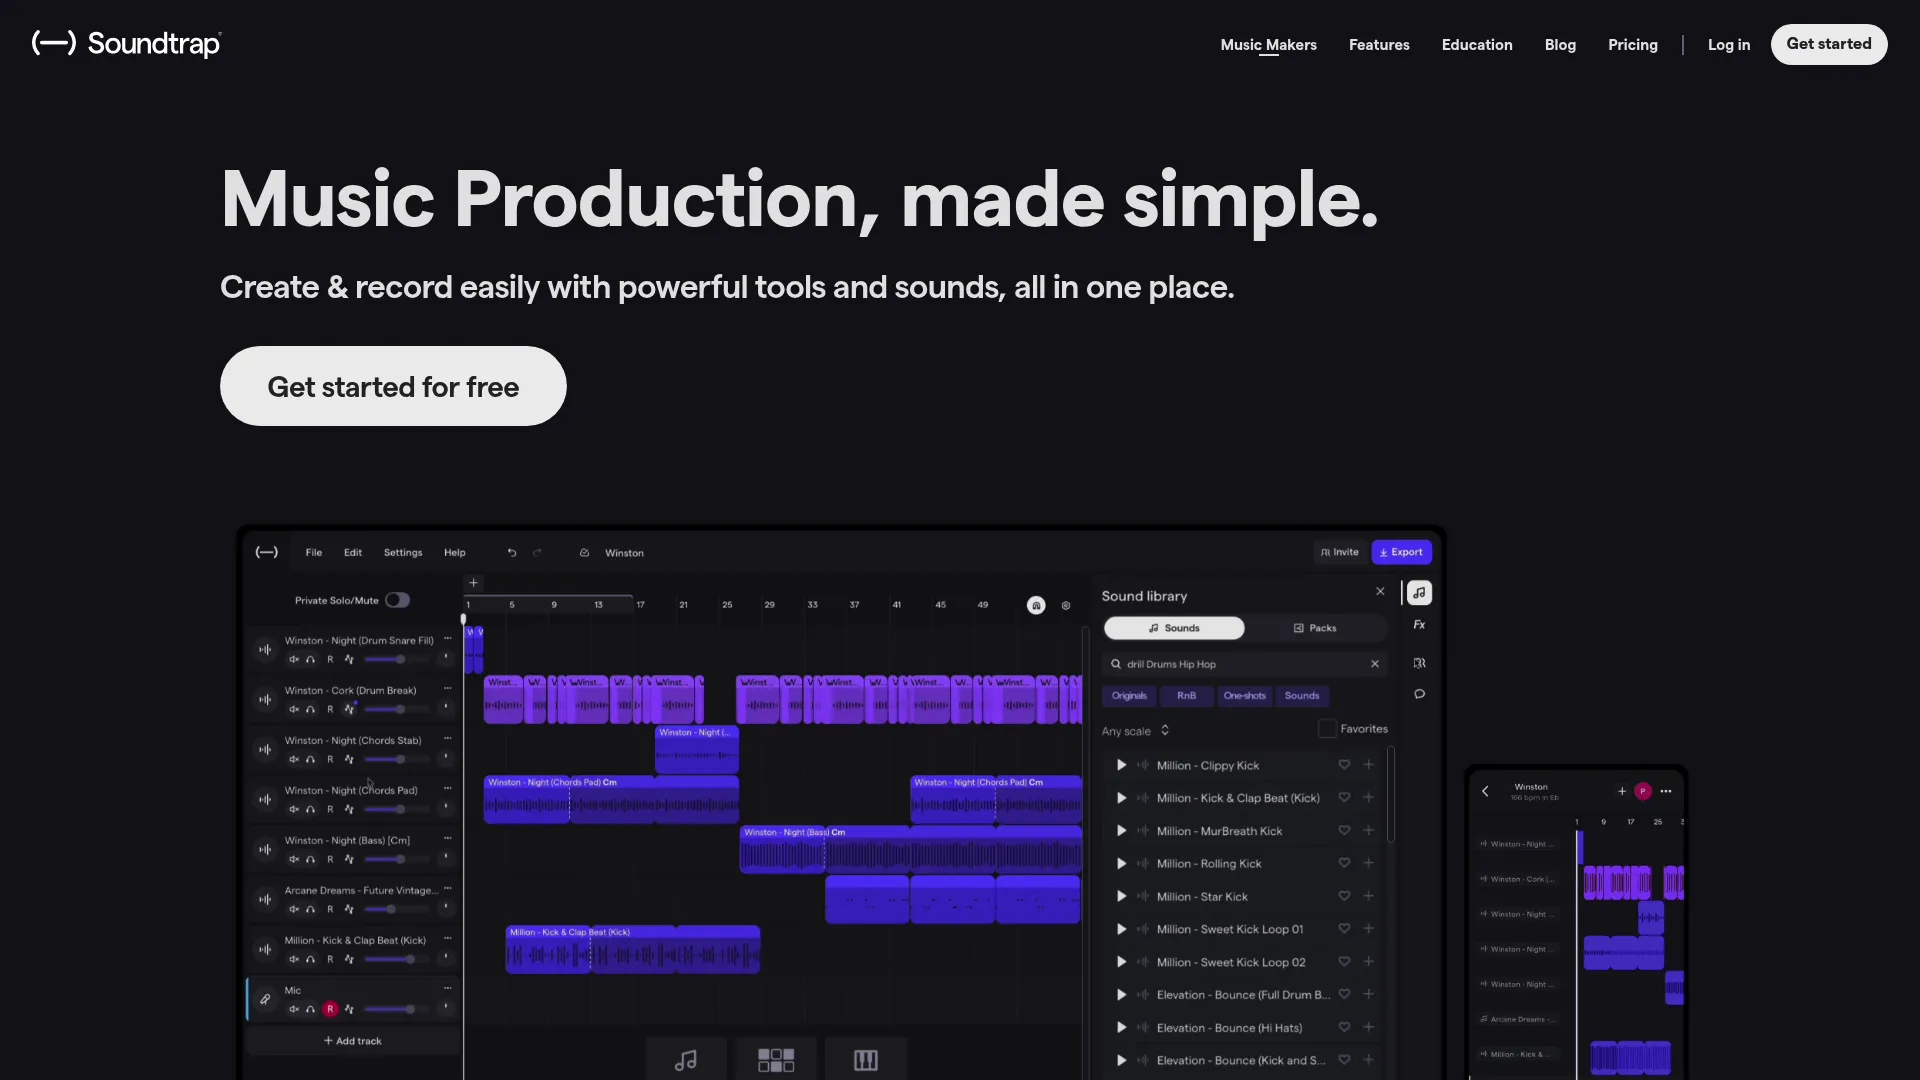1920x1080 pixels.
Task: Click the Get started header button
Action: pos(1829,44)
